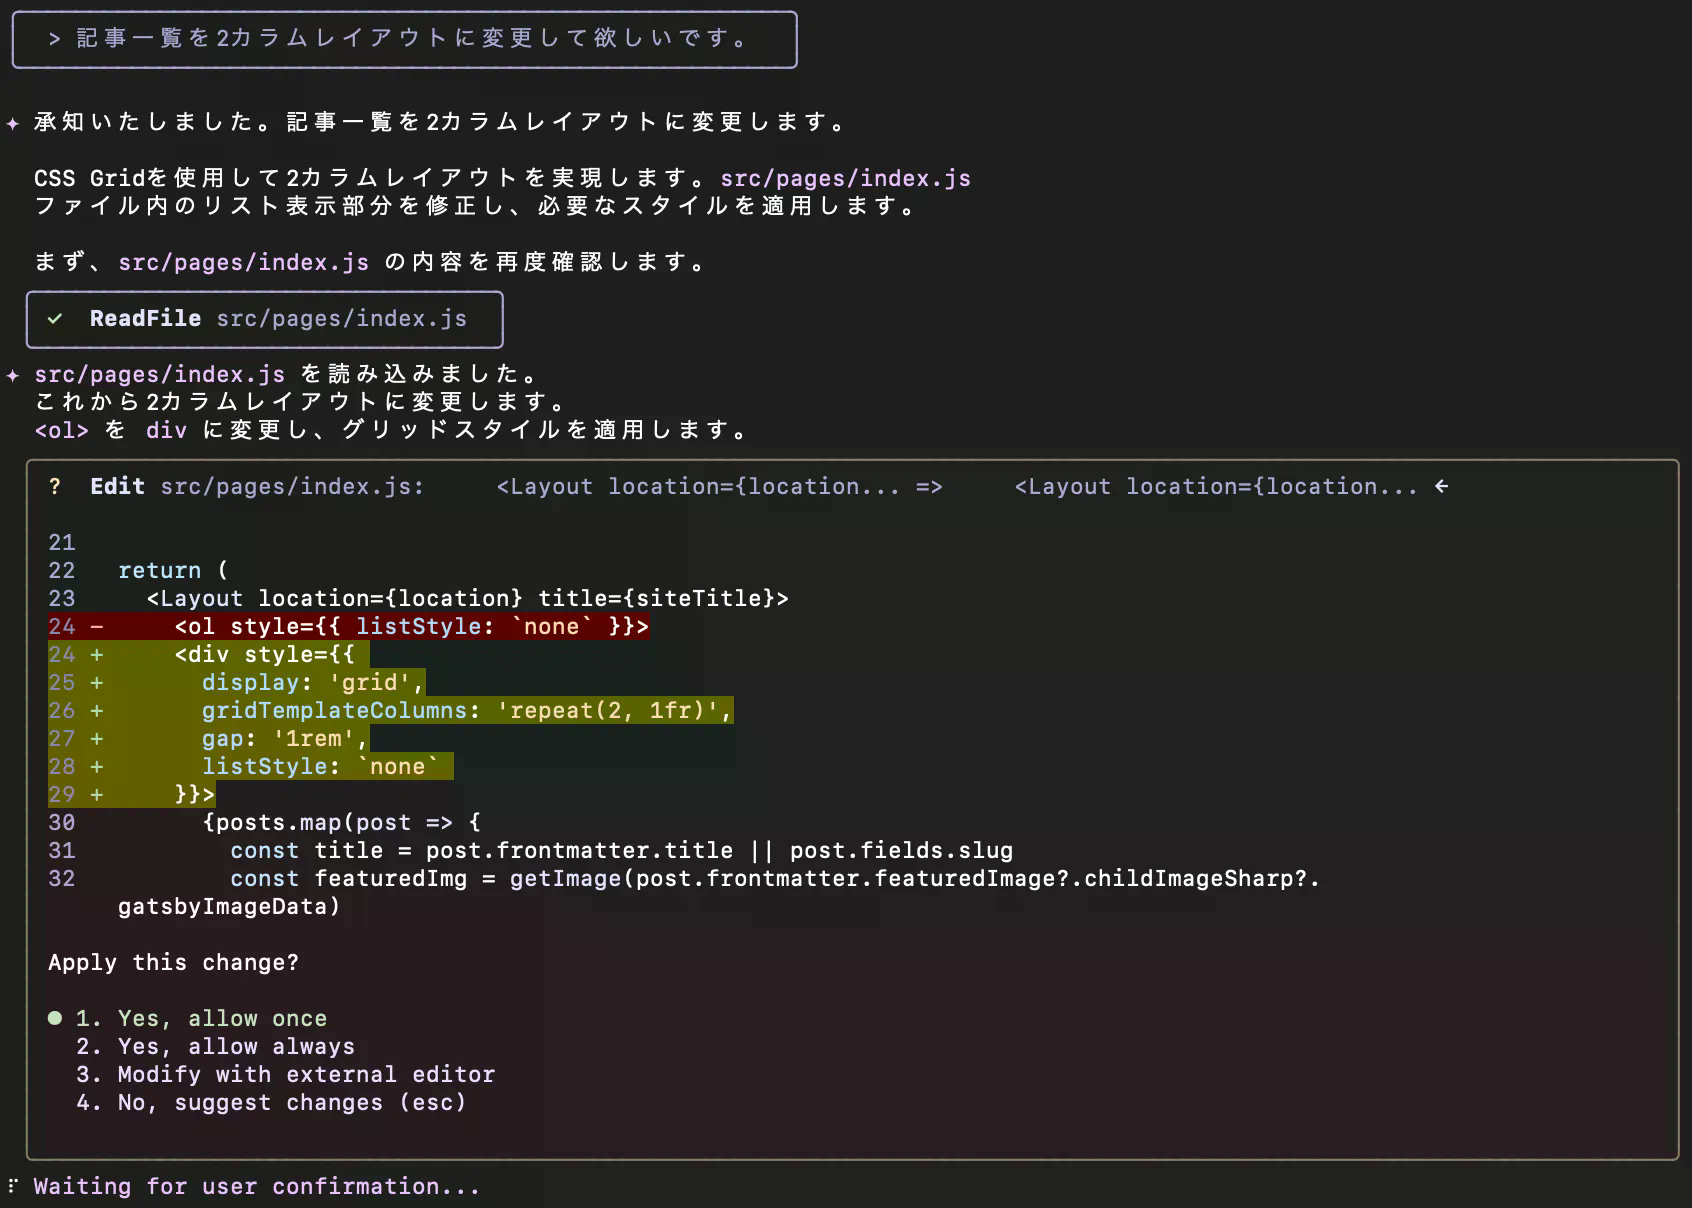
Task: Click line number 21 in the diff
Action: pos(62,542)
